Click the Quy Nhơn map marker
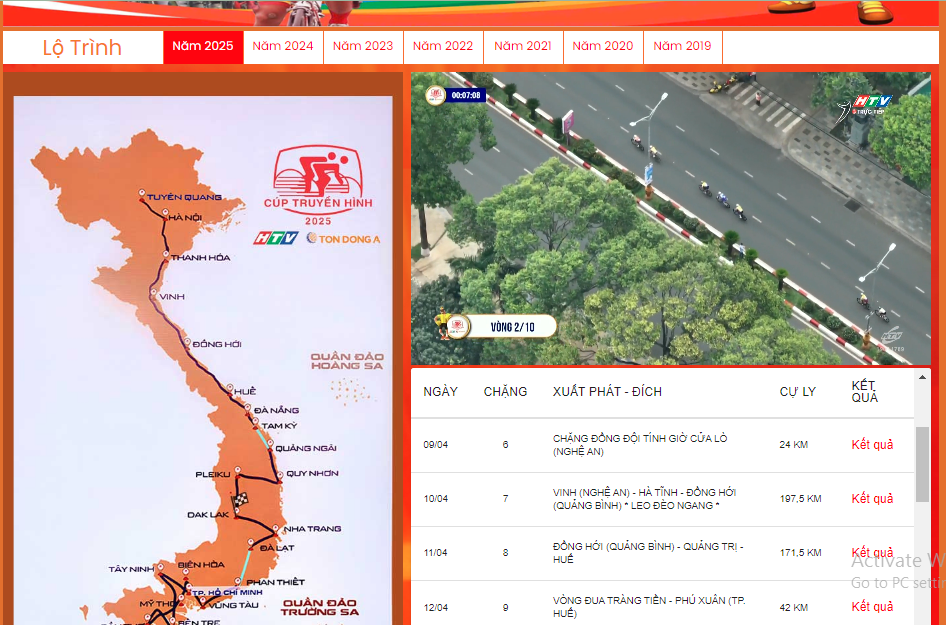 (x=281, y=475)
